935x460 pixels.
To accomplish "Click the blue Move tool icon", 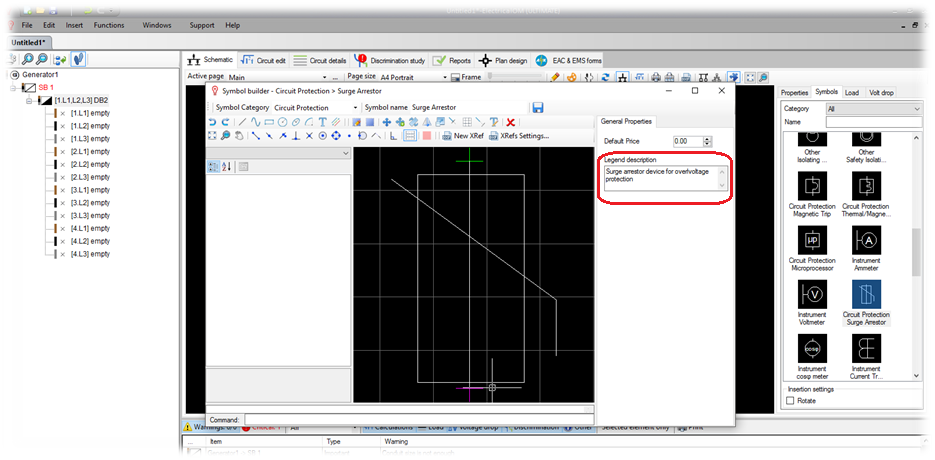I will 386,122.
